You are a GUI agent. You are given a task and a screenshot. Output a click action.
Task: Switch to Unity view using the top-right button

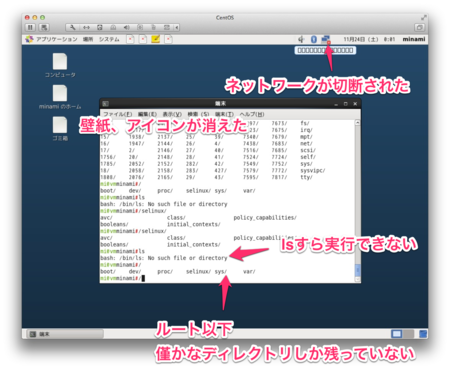pyautogui.click(x=419, y=27)
